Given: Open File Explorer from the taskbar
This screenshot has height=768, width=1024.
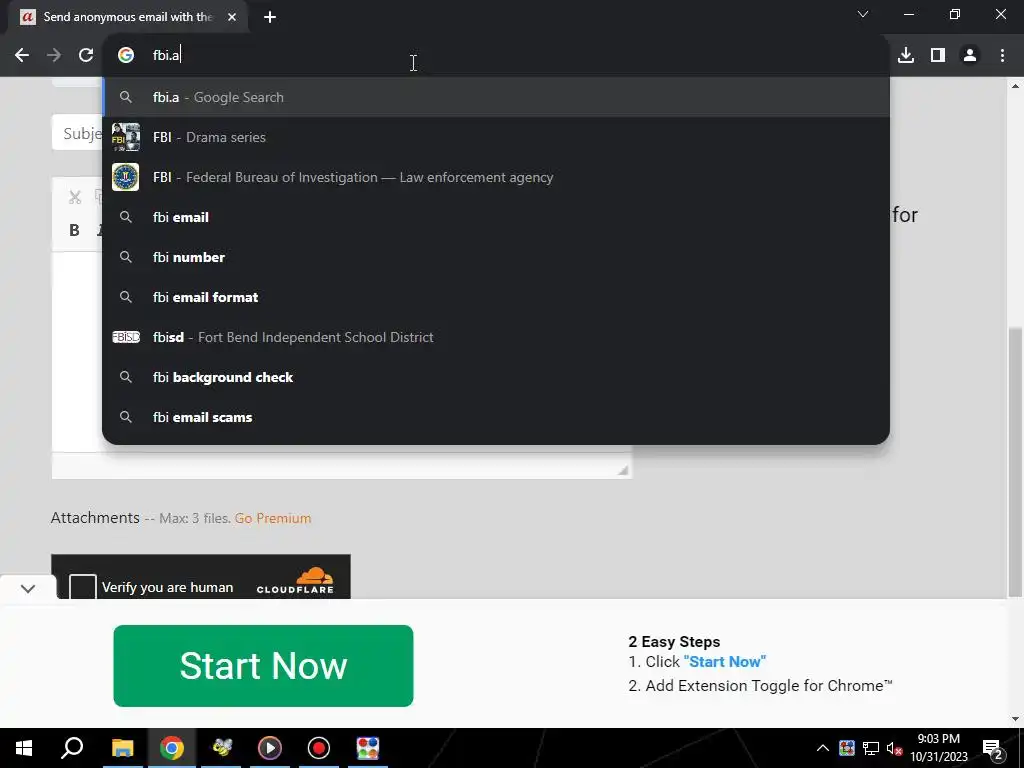Looking at the screenshot, I should pos(122,748).
